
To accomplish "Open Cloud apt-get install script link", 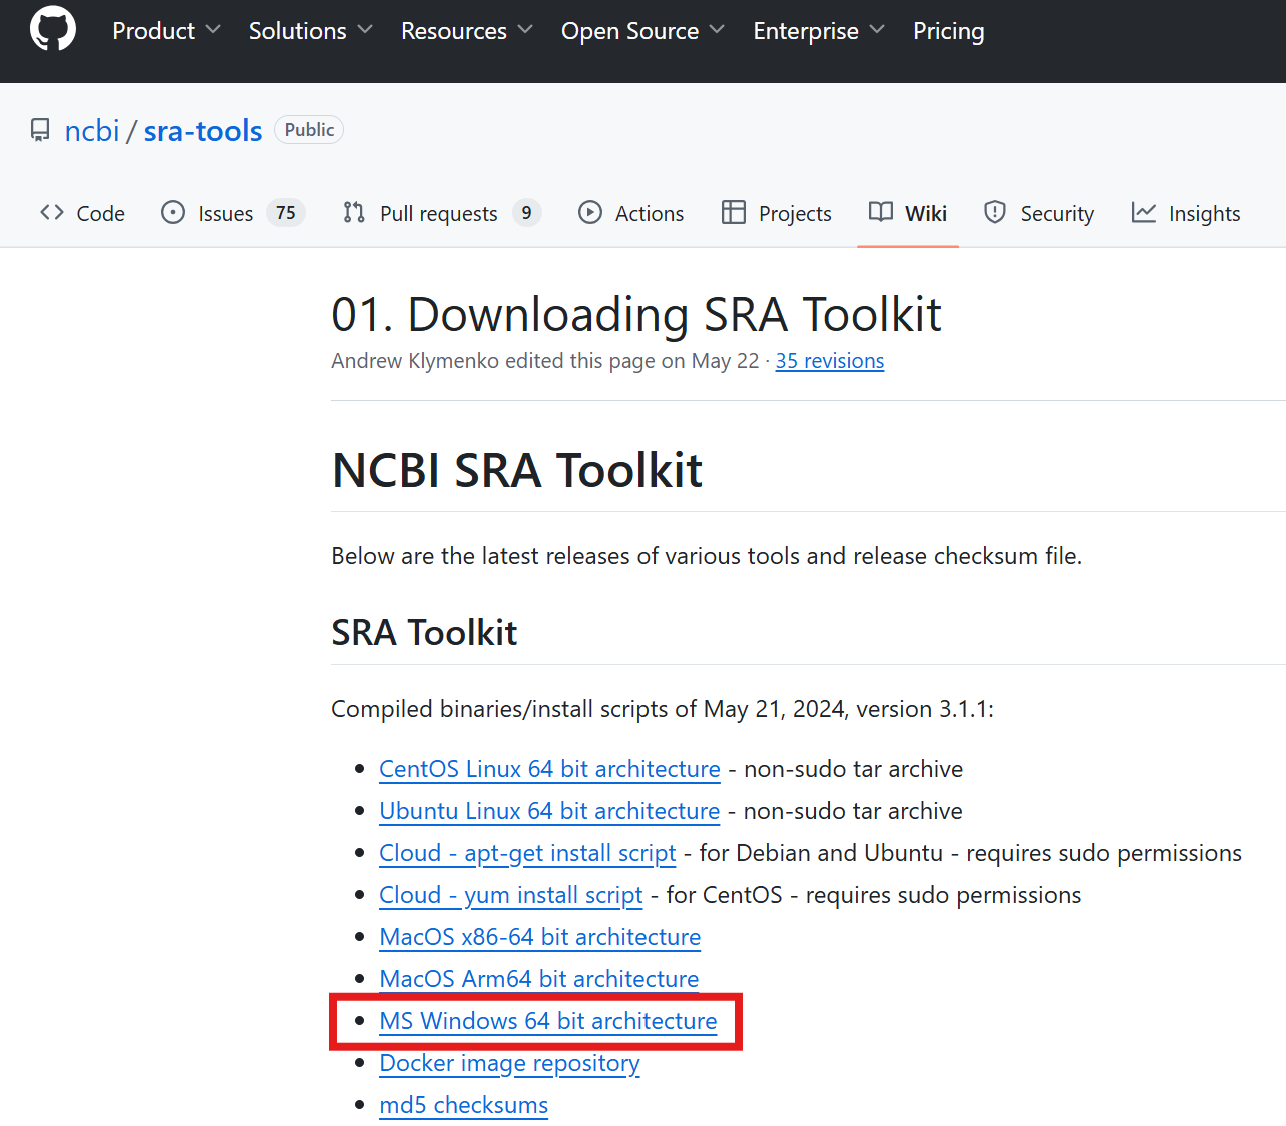I will [x=528, y=853].
